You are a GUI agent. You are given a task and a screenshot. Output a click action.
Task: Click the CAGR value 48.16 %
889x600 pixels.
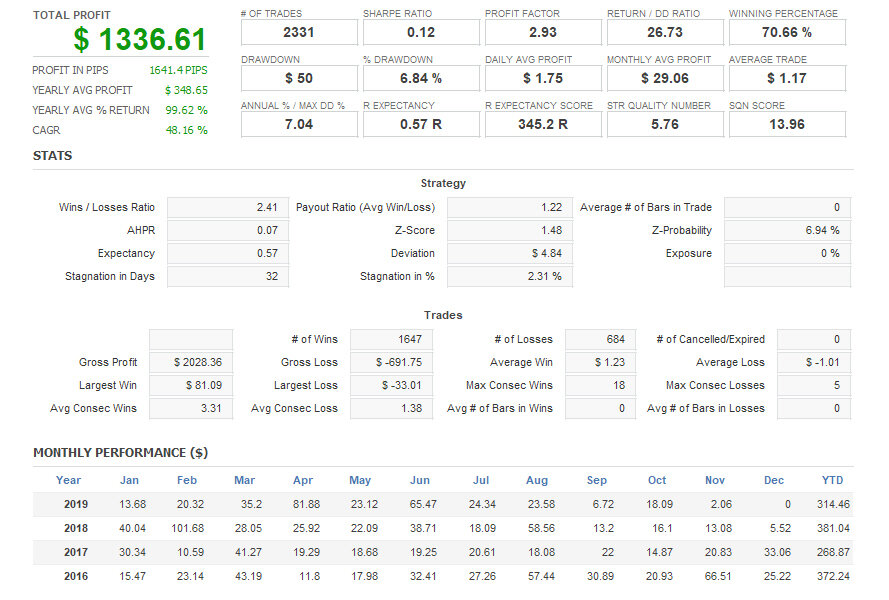point(186,130)
